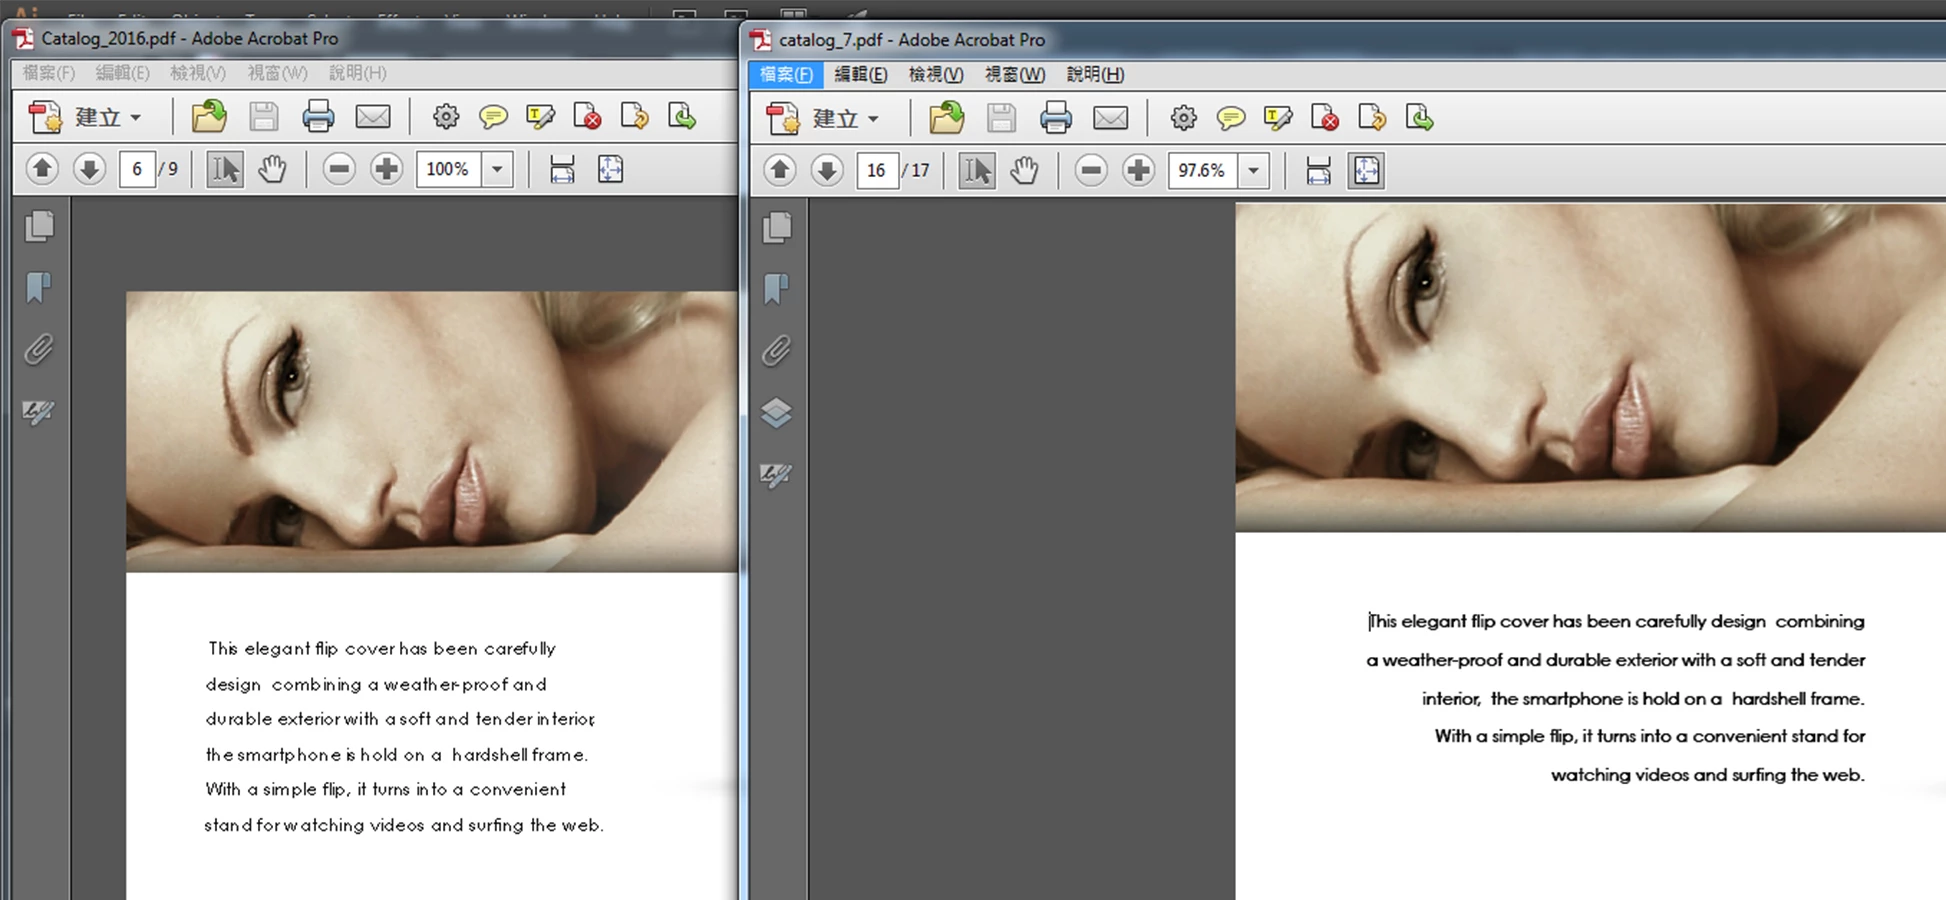The image size is (1946, 900).
Task: Open 檢視(V) menu in Catalog_2016.pdf window
Action: coord(197,73)
